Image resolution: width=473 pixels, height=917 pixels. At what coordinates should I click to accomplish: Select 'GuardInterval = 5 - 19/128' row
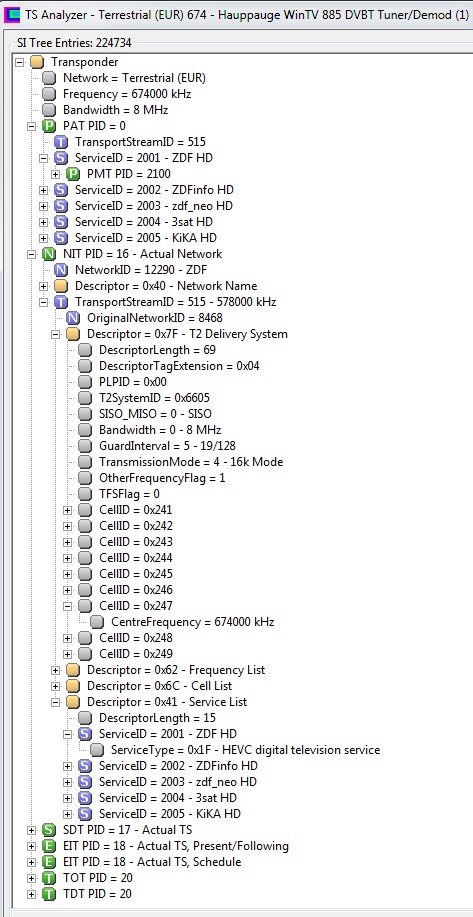[x=167, y=446]
